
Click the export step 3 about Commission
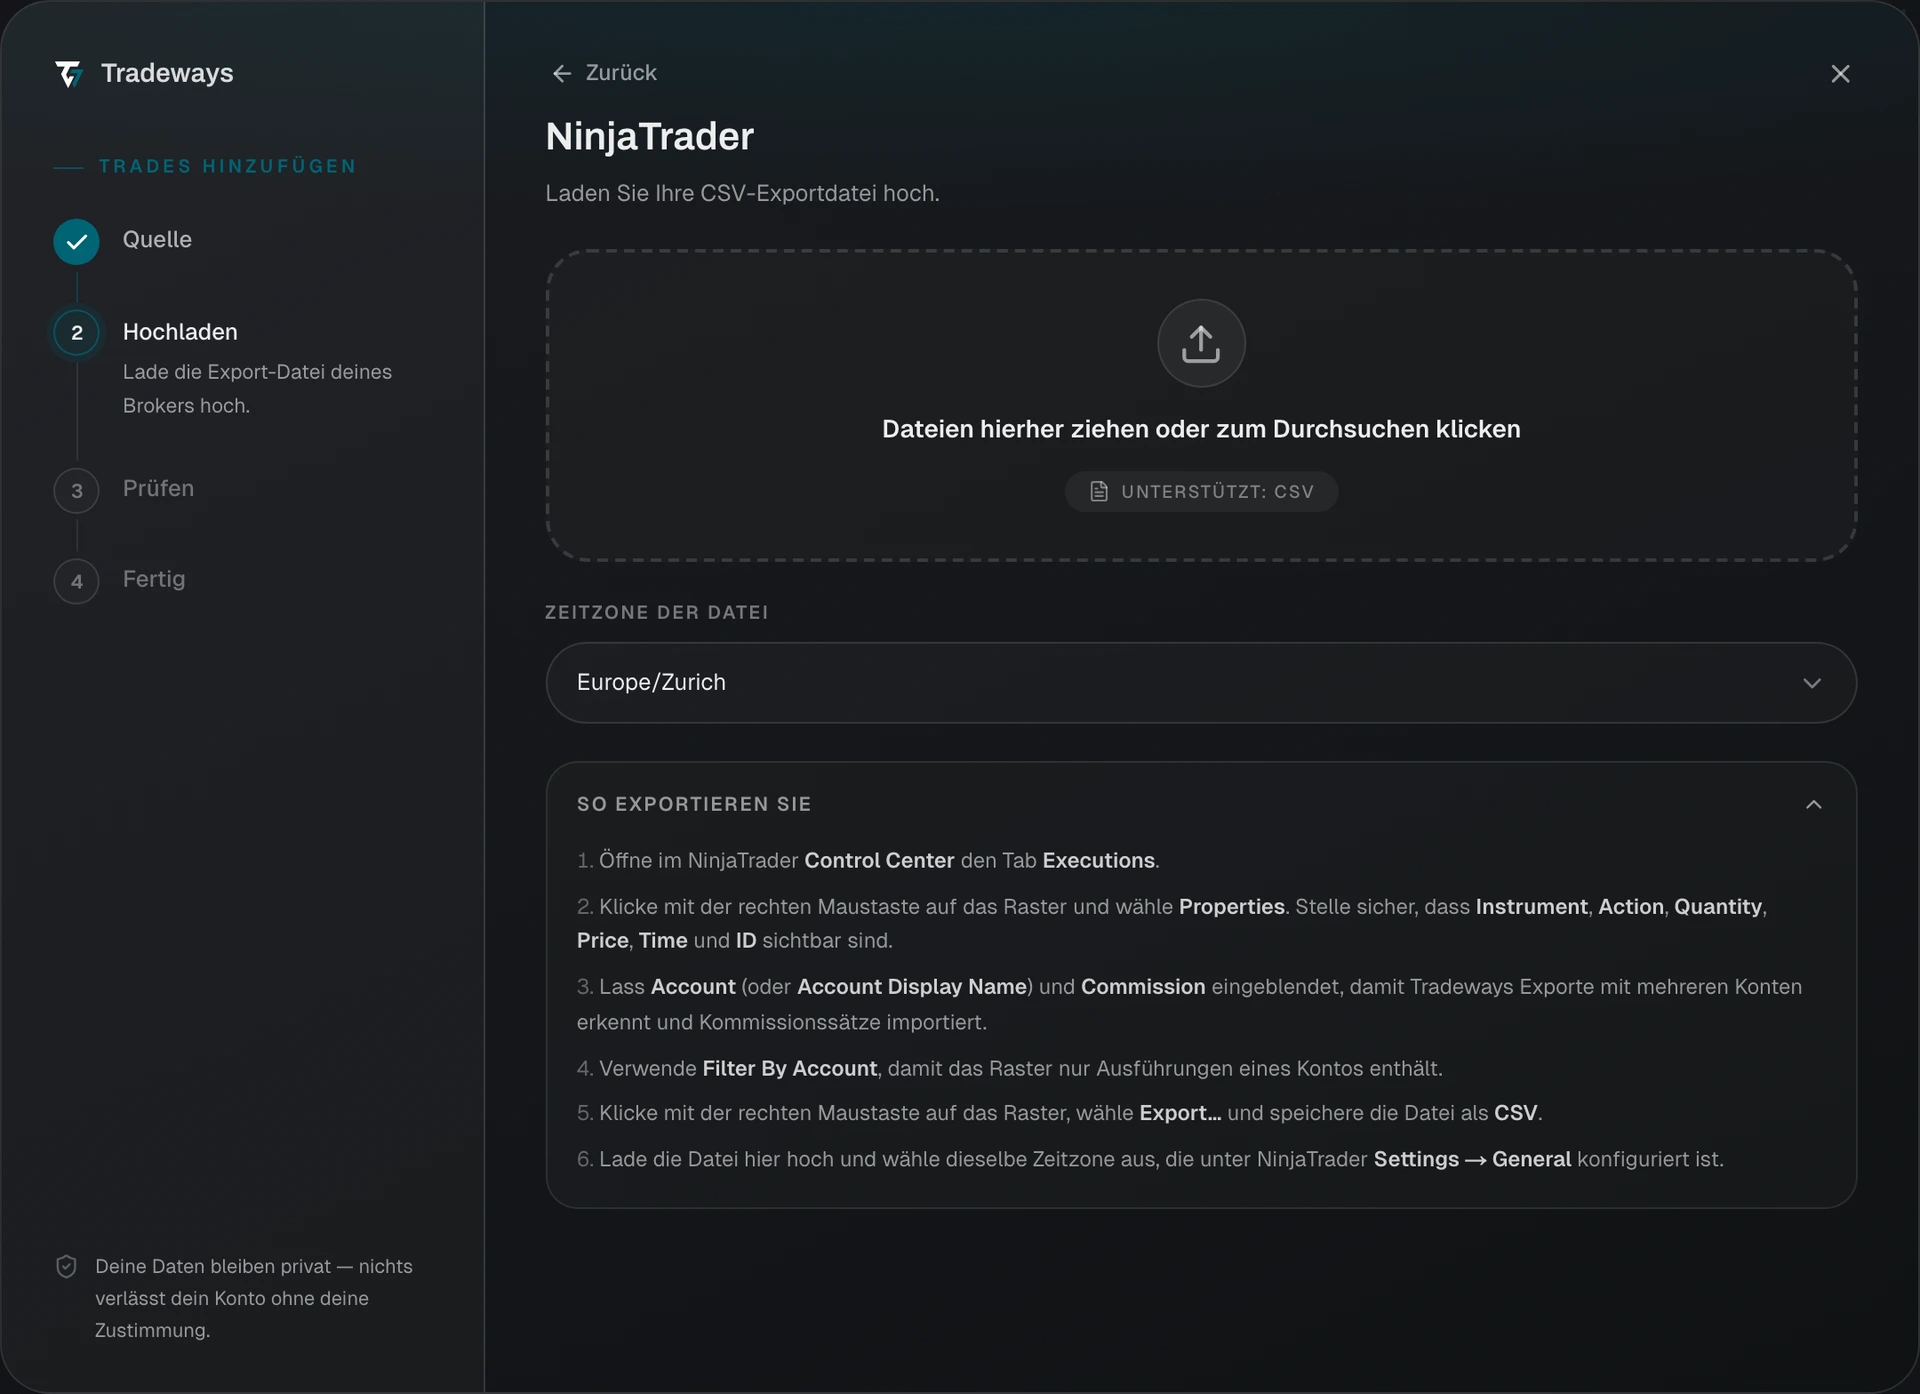1189,1004
